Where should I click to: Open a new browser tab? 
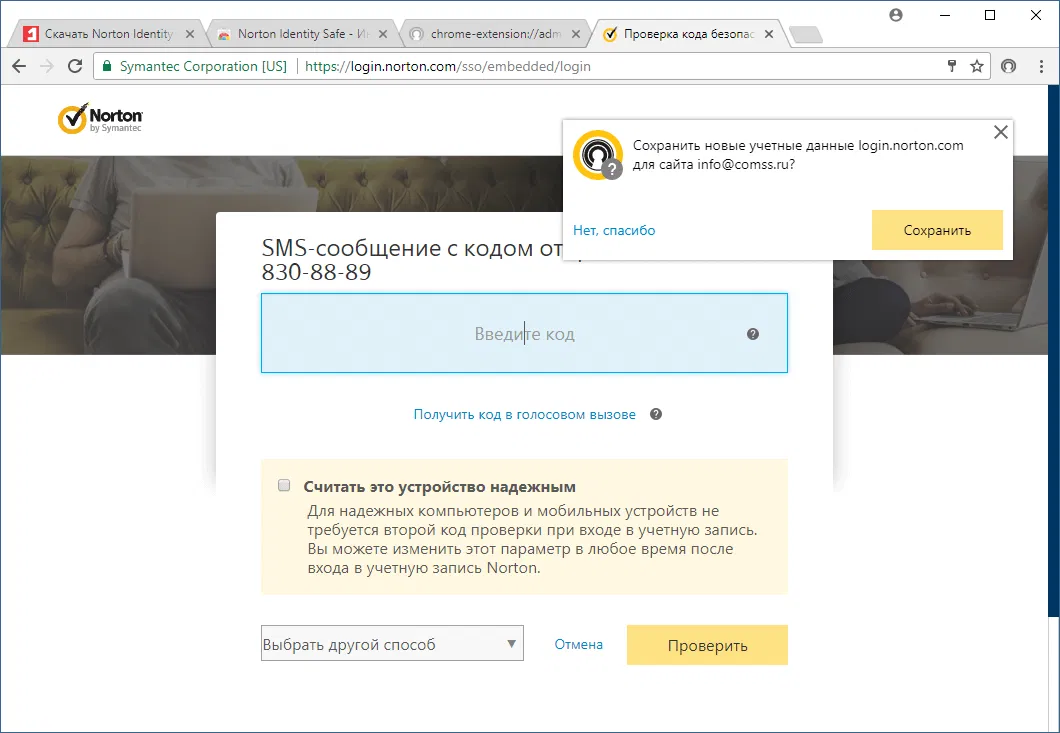pos(806,34)
